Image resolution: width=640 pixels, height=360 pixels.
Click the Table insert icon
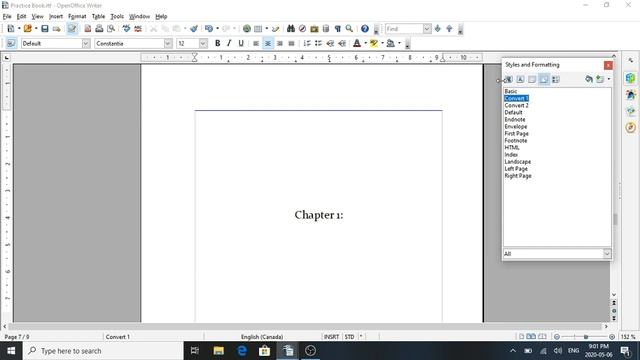[x=258, y=29]
